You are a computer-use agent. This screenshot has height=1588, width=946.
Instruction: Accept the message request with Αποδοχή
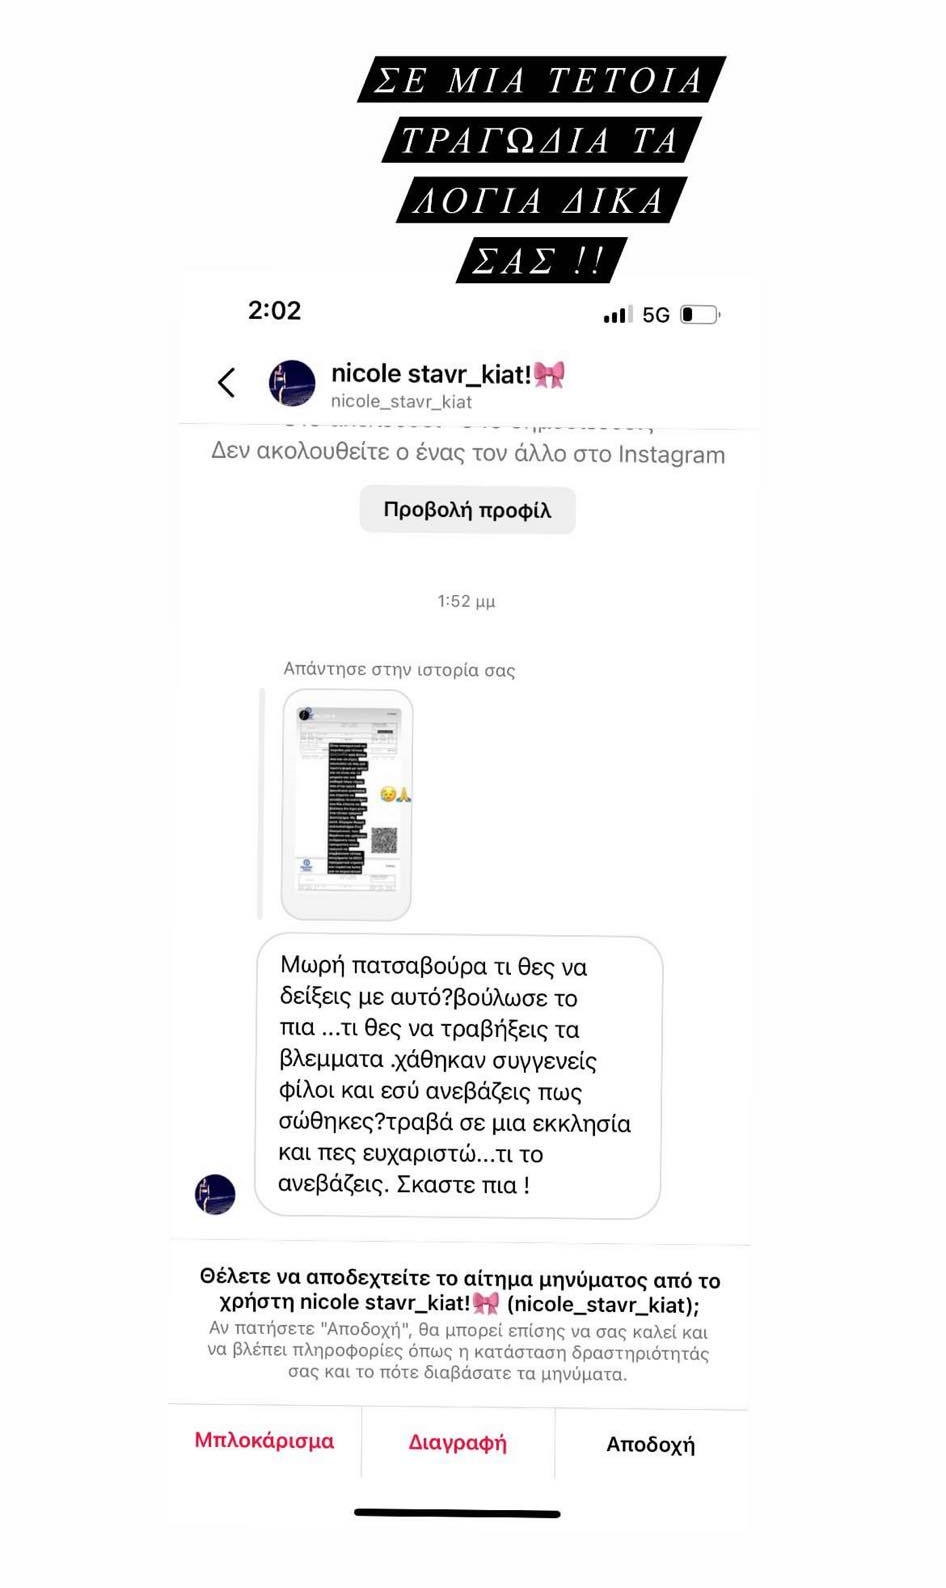click(650, 1444)
